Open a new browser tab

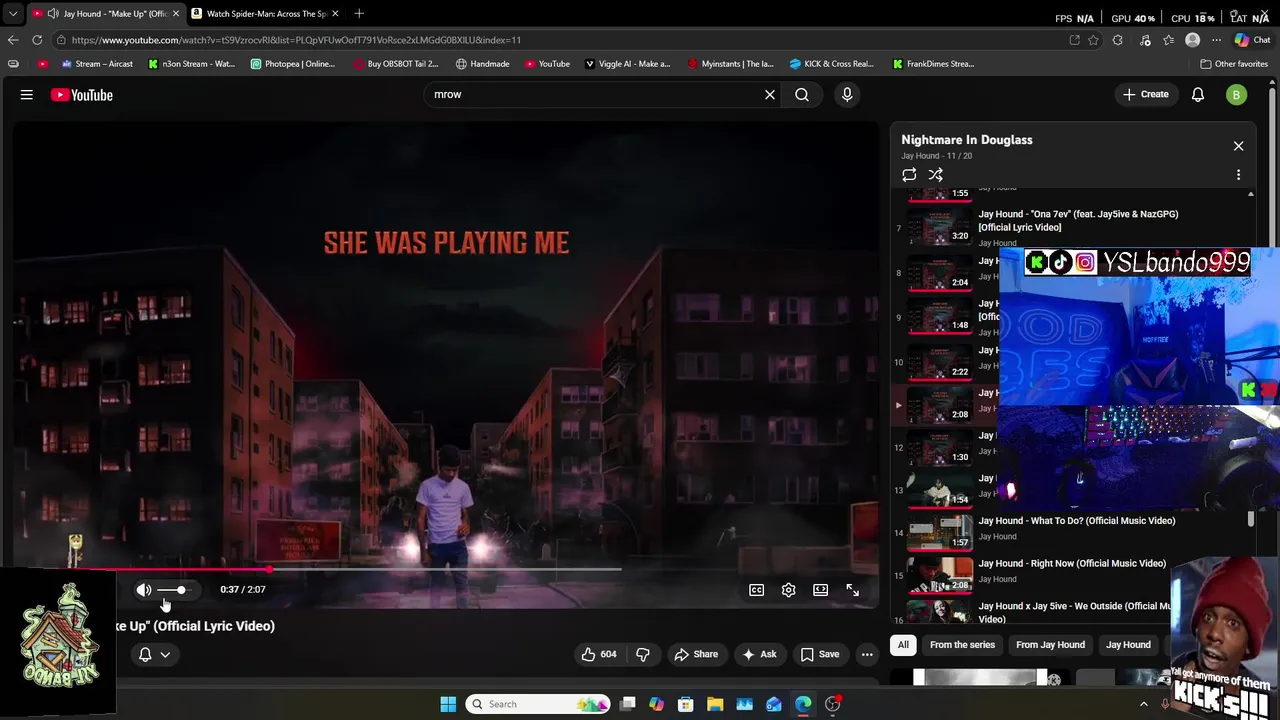point(359,14)
